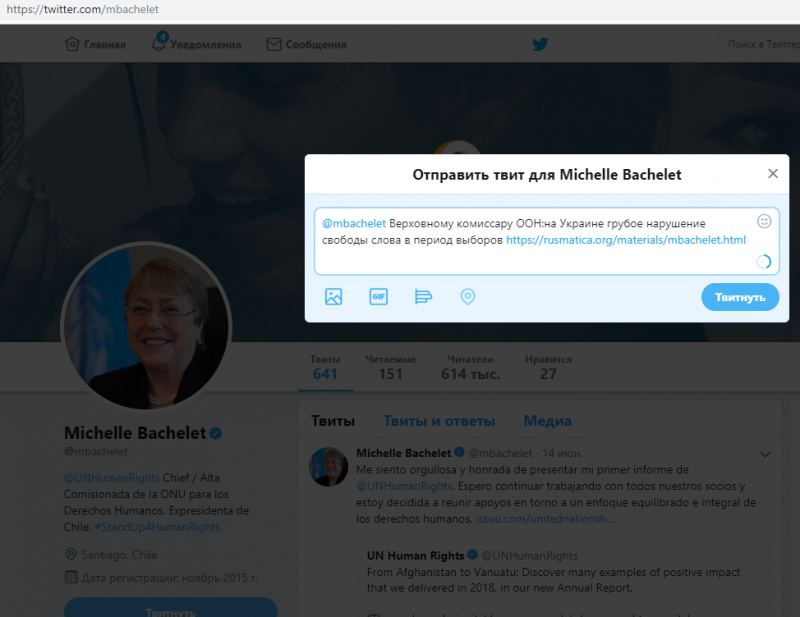Open tweet author name Michelle Bachelet in timeline

click(x=404, y=453)
